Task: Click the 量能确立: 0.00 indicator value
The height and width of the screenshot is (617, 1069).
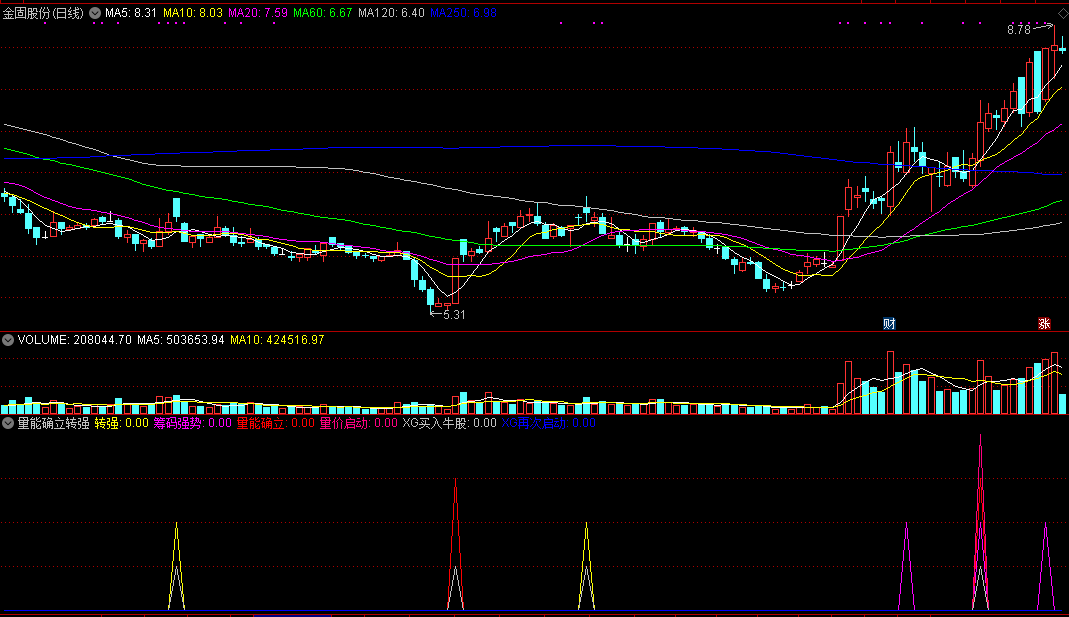Action: 275,423
